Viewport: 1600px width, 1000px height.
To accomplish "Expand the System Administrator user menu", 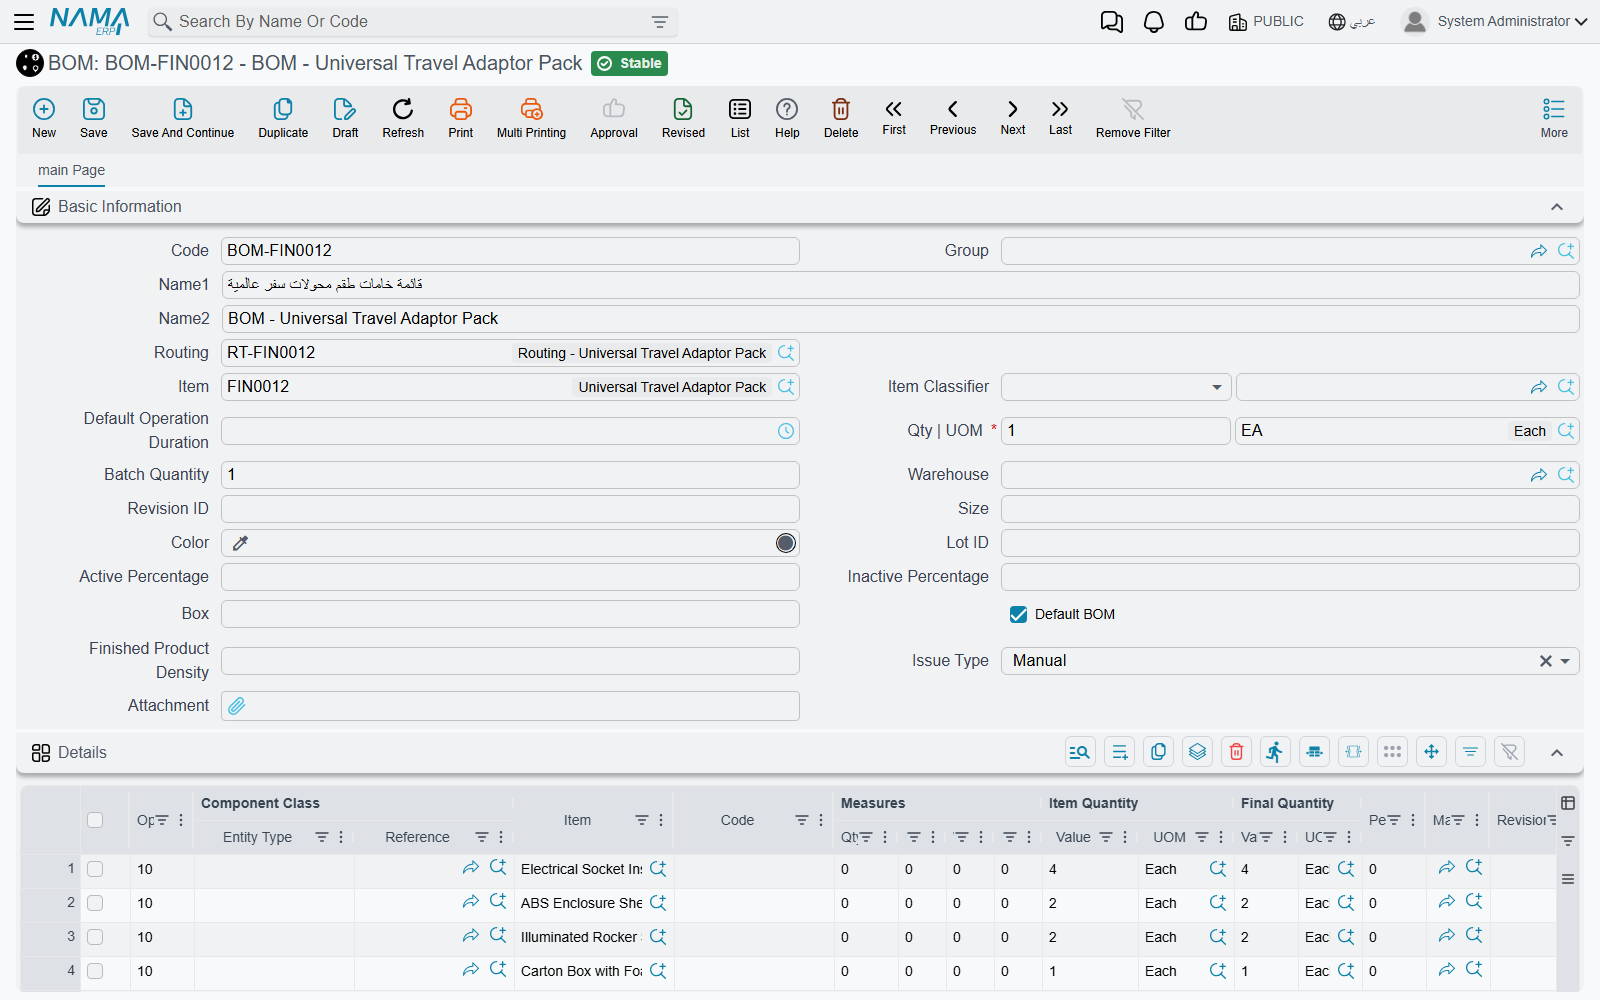I will pyautogui.click(x=1494, y=21).
